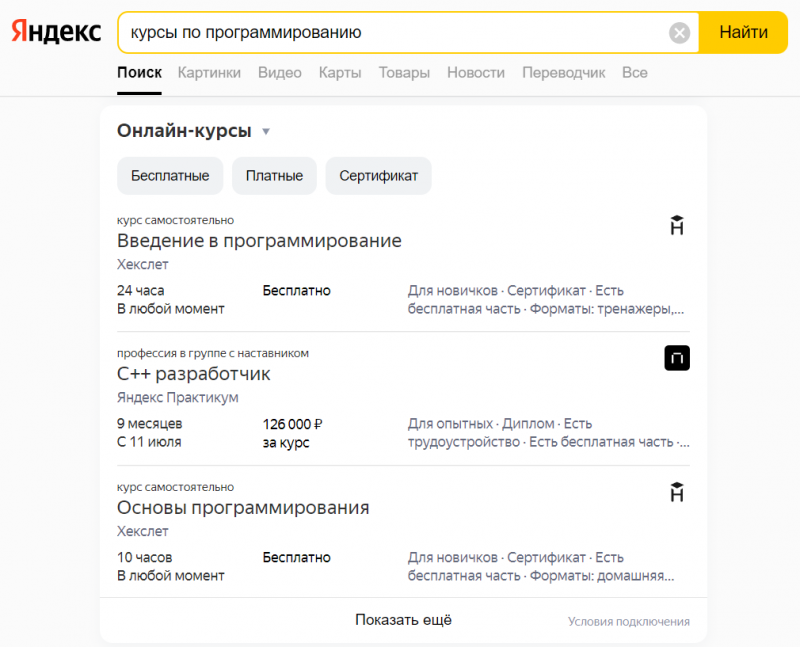Click the Yandex logo
Image resolution: width=800 pixels, height=647 pixels.
tap(56, 32)
